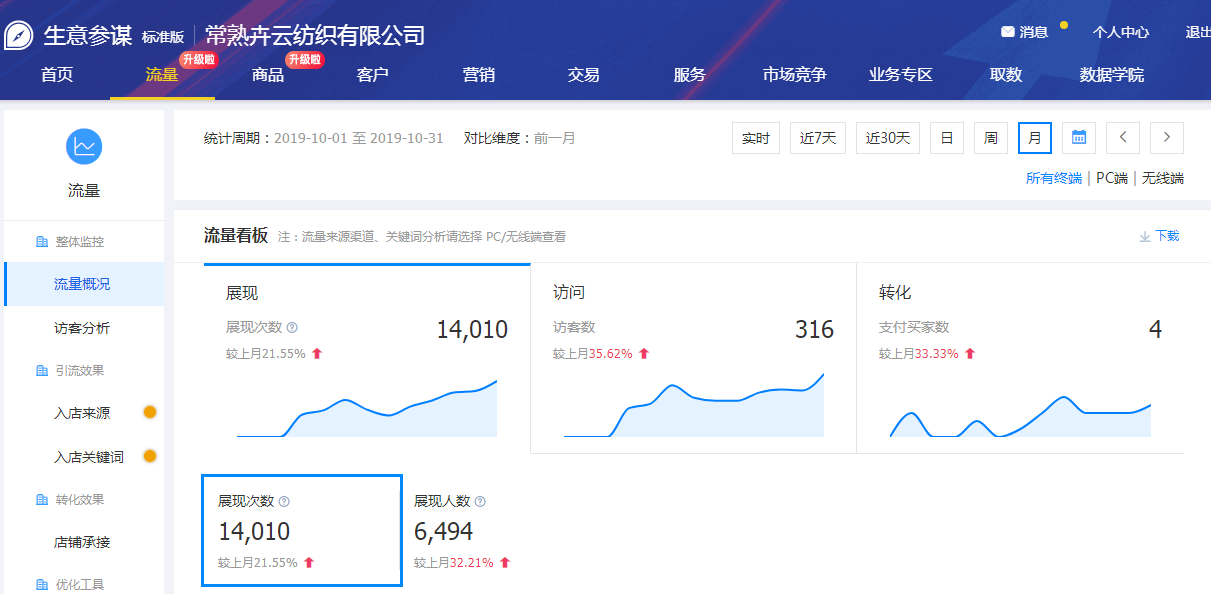1211x594 pixels.
Task: Switch to the 服务 tab
Action: 689,75
